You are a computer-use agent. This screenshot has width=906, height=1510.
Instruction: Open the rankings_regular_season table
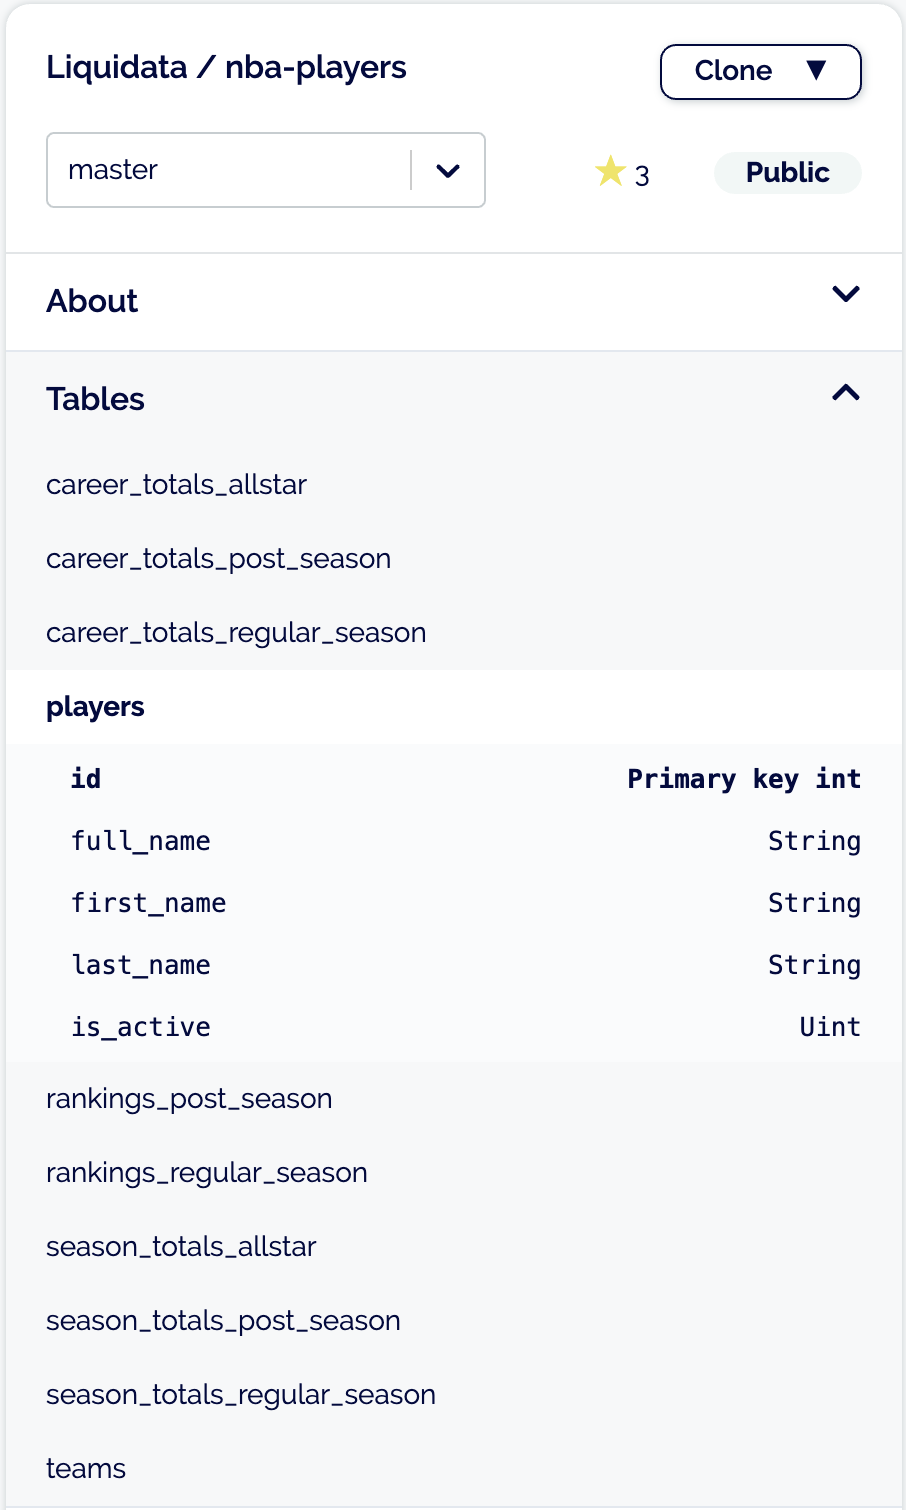207,1173
